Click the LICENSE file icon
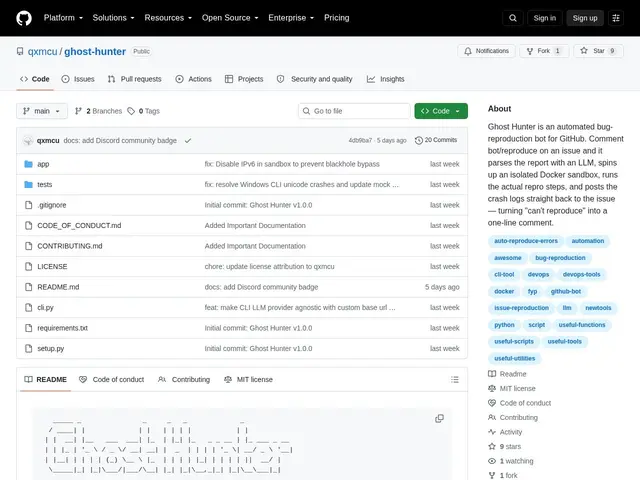This screenshot has width=640, height=480. (29, 267)
